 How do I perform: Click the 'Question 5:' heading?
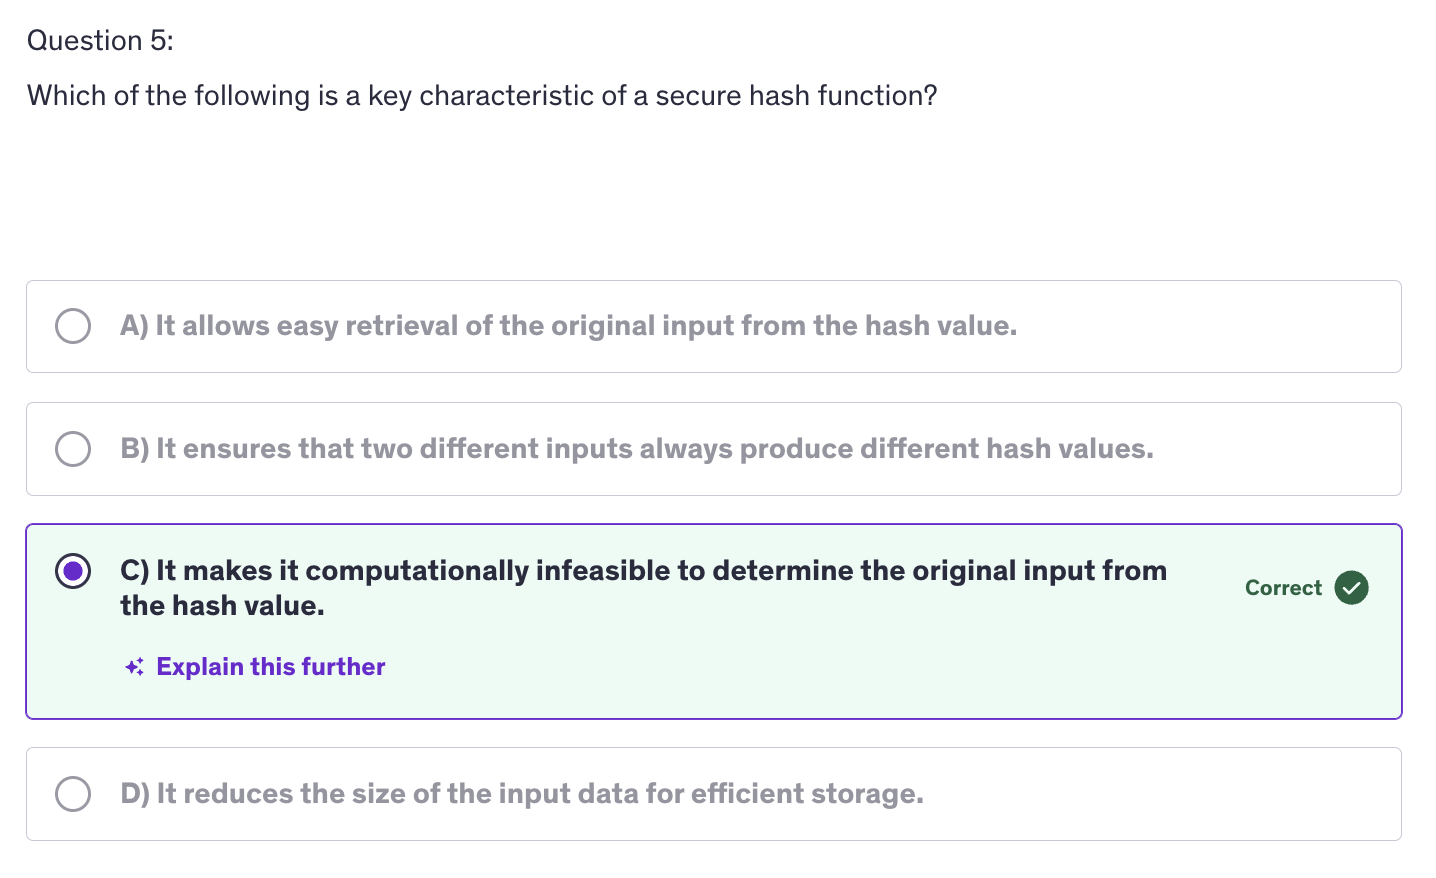[x=100, y=41]
